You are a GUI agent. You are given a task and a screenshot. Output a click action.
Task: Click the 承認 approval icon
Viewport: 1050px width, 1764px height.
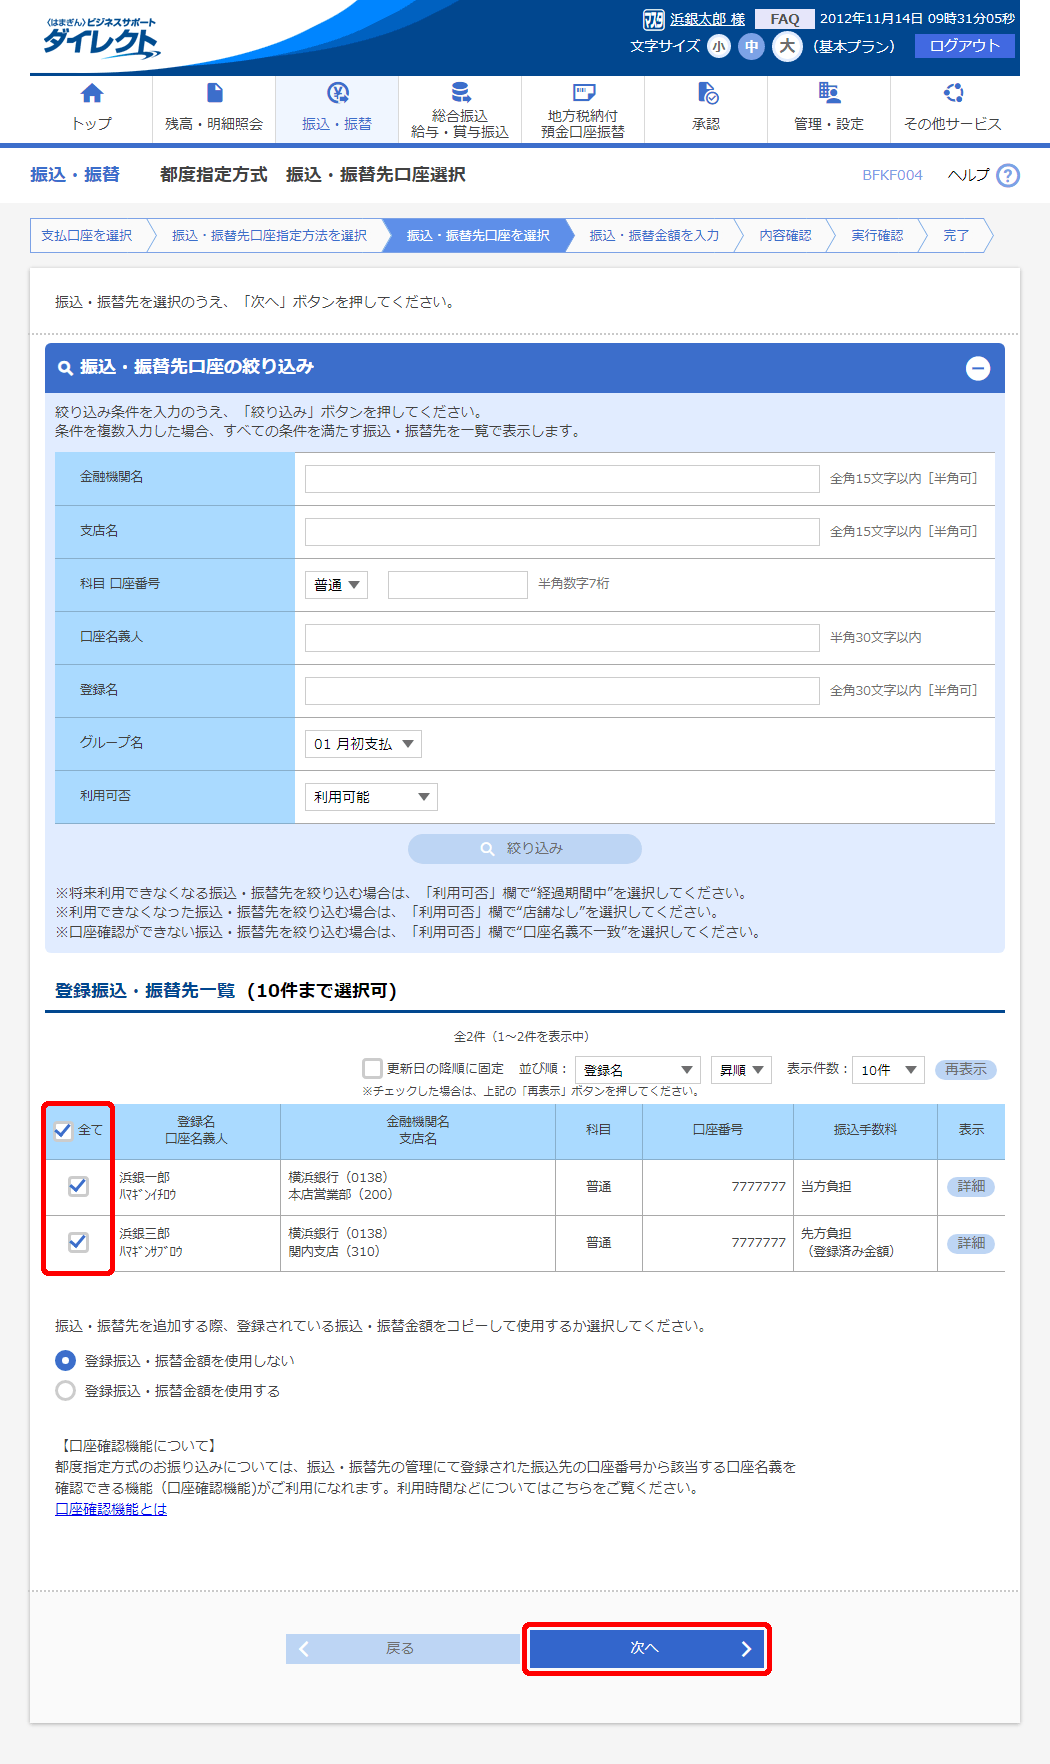[x=706, y=94]
